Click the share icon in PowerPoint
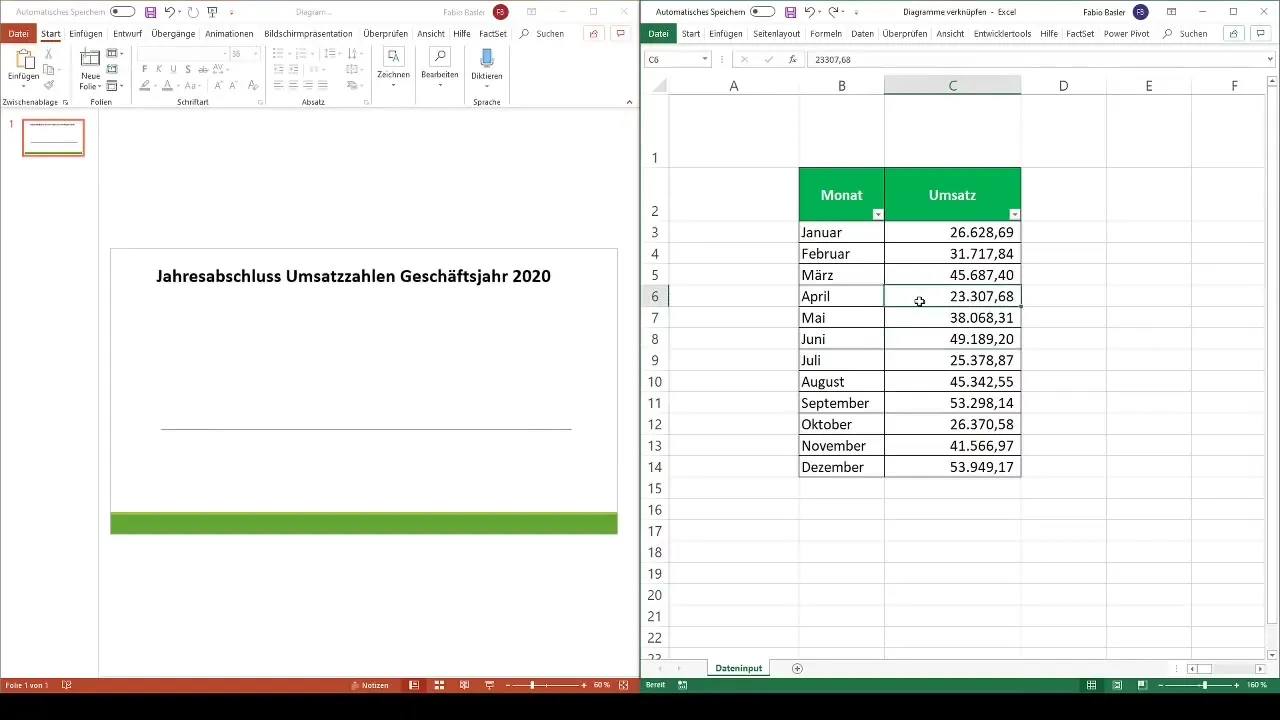 [594, 33]
